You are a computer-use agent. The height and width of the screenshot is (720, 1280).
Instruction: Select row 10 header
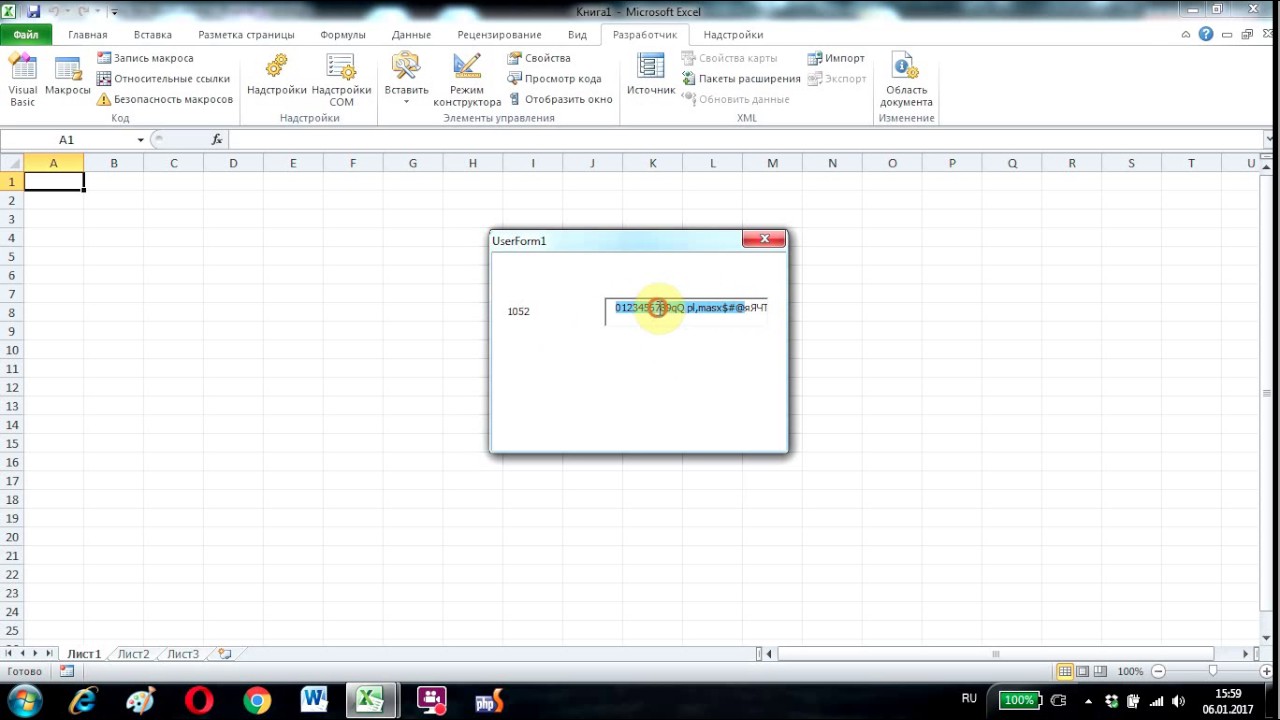point(12,350)
